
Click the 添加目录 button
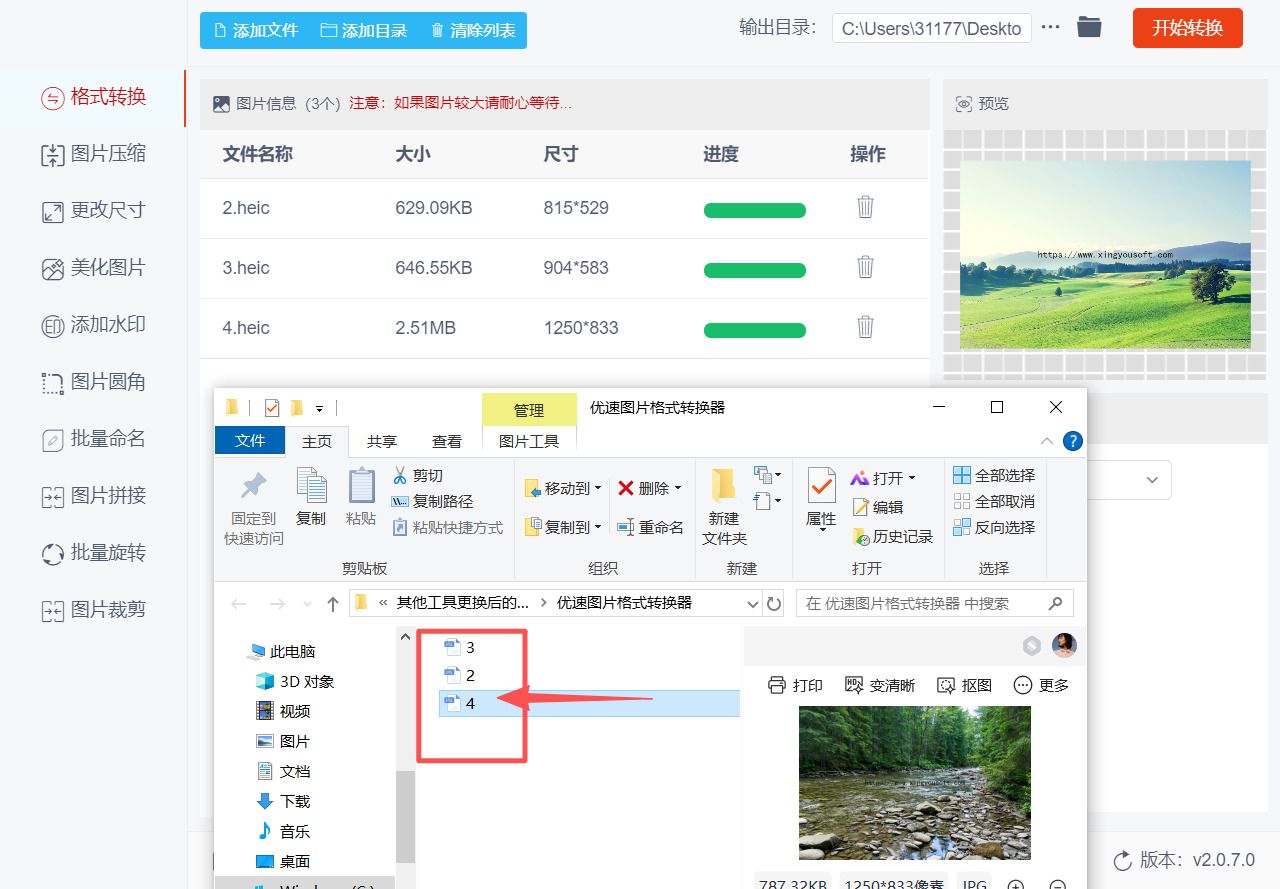coord(364,30)
